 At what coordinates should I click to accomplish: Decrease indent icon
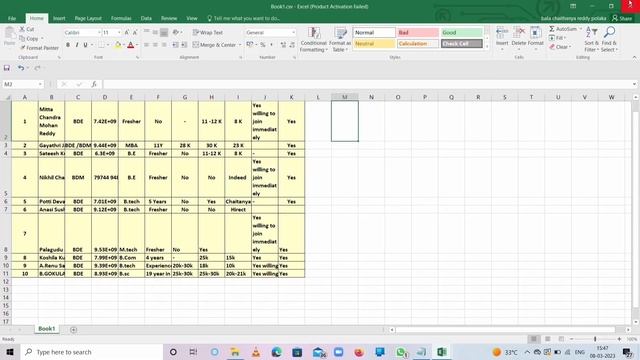pos(176,45)
